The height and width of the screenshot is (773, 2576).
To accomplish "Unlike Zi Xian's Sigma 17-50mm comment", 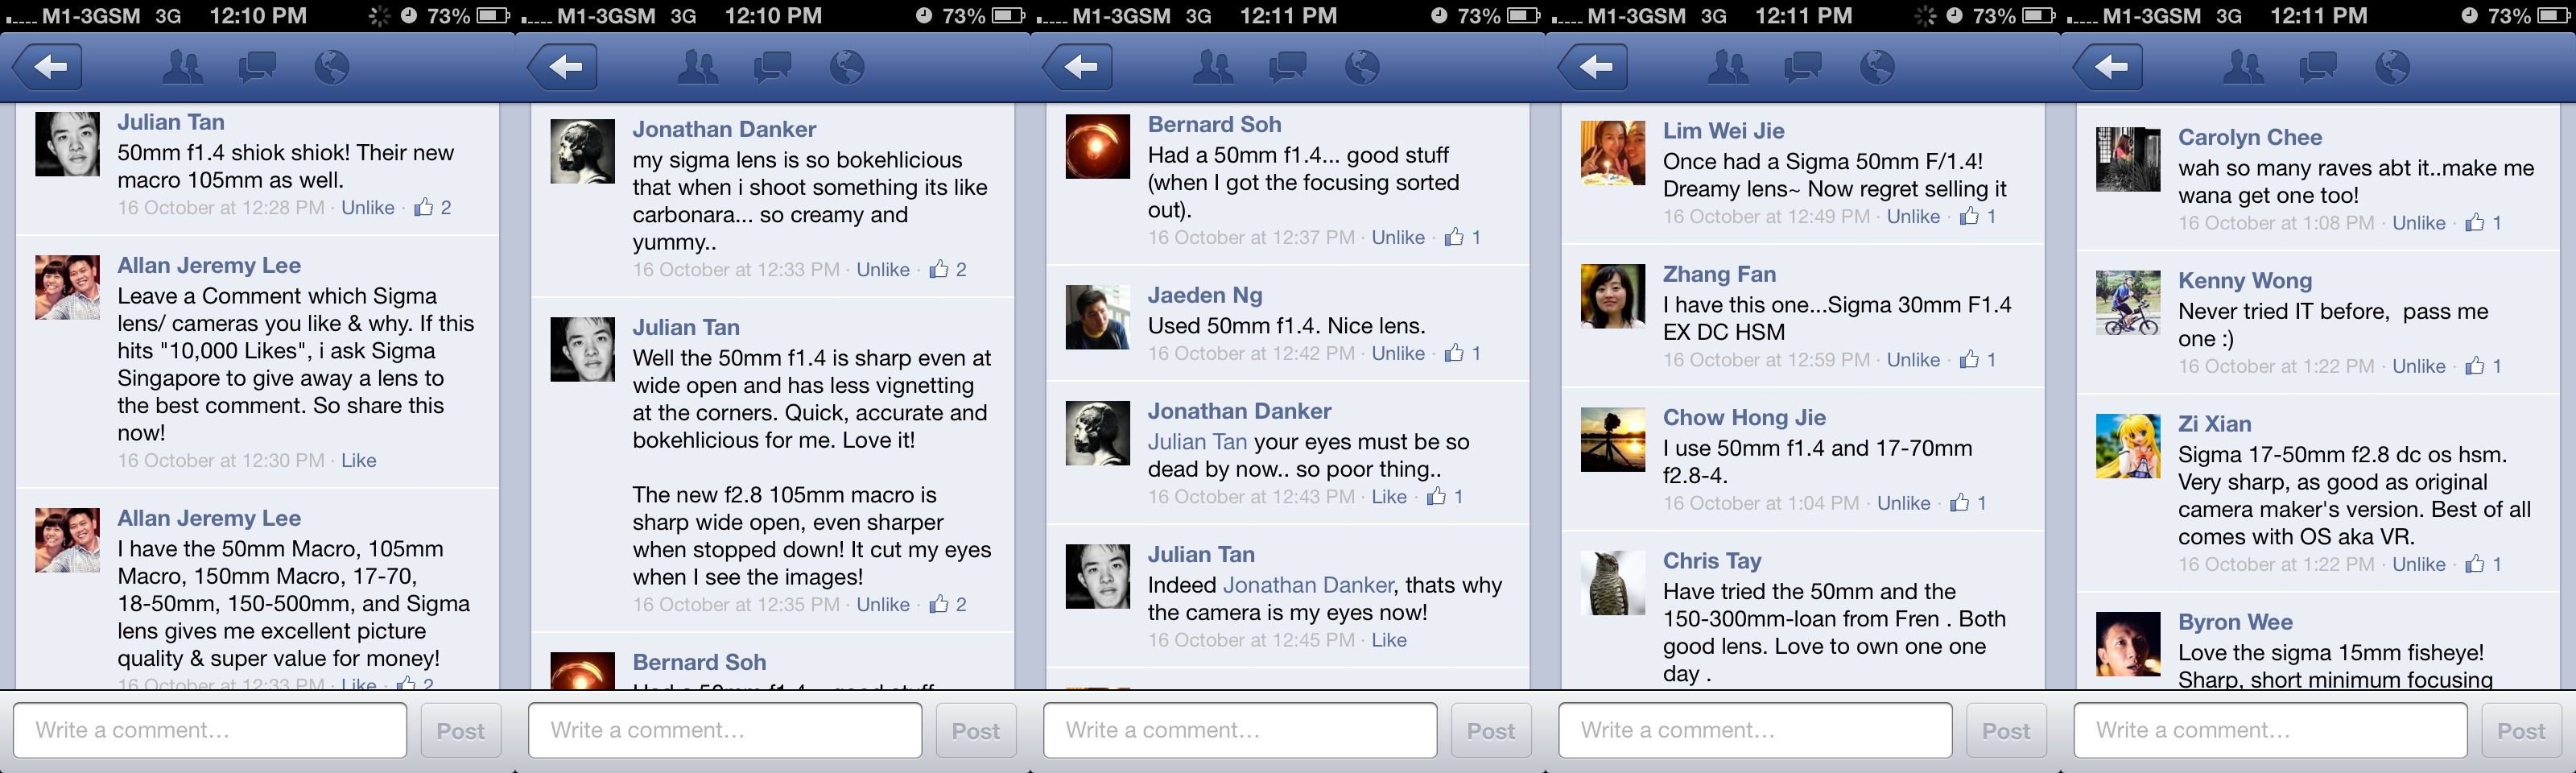I will pos(2418,565).
